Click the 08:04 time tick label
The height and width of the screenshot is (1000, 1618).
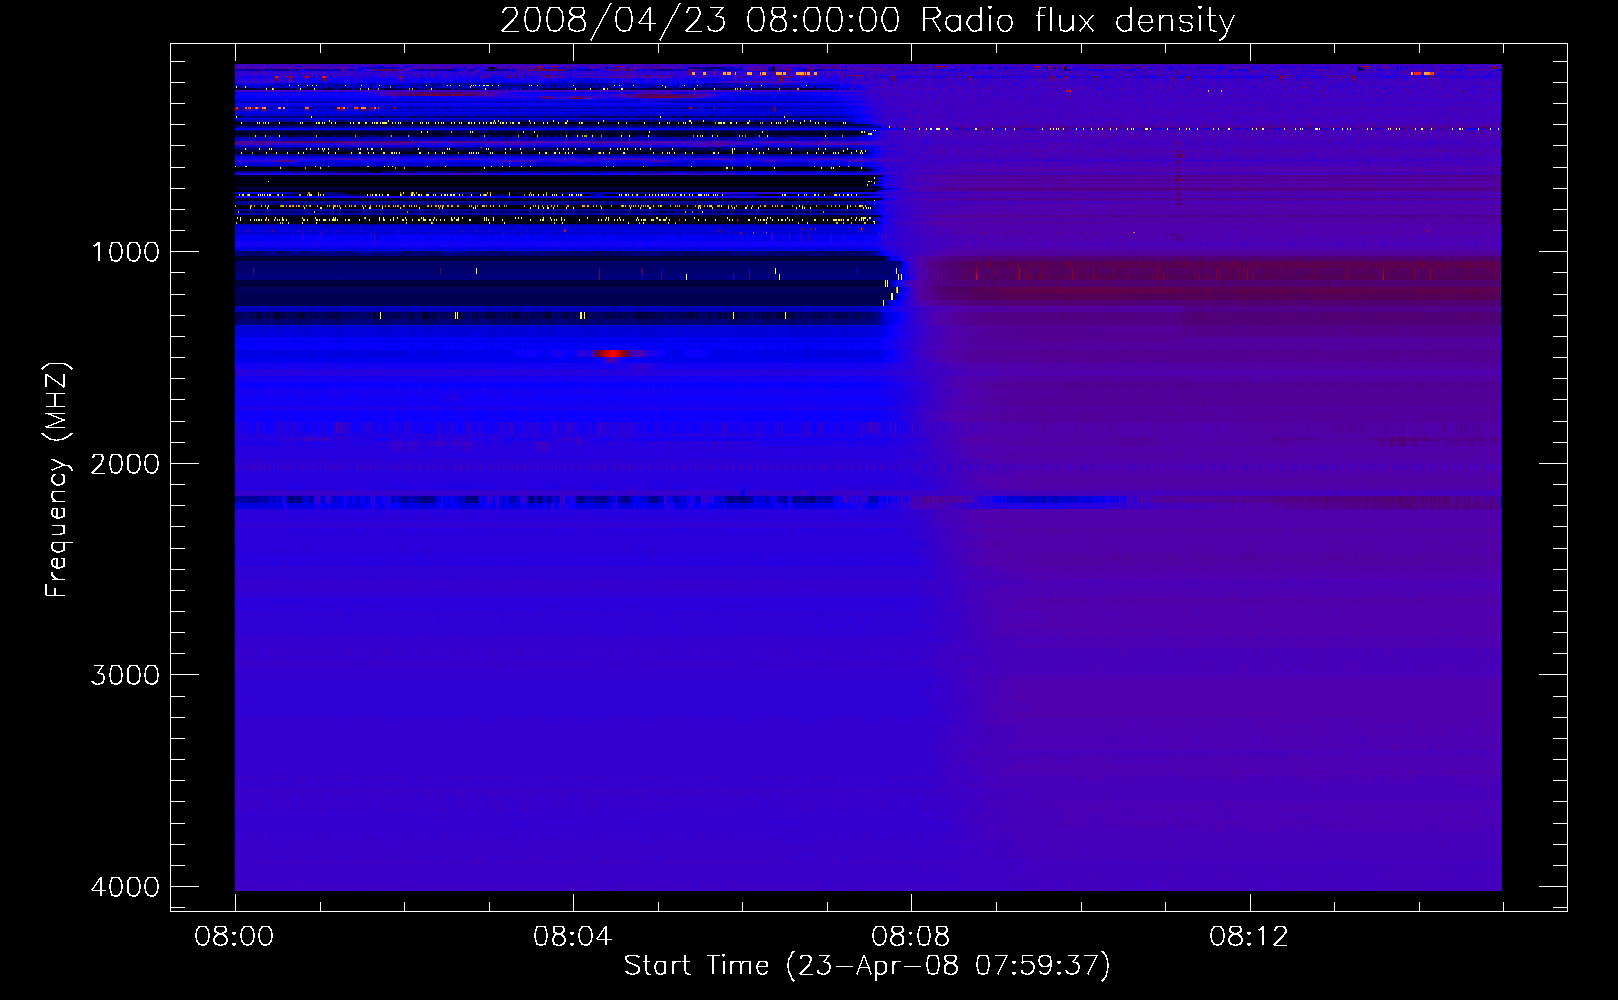[x=572, y=937]
